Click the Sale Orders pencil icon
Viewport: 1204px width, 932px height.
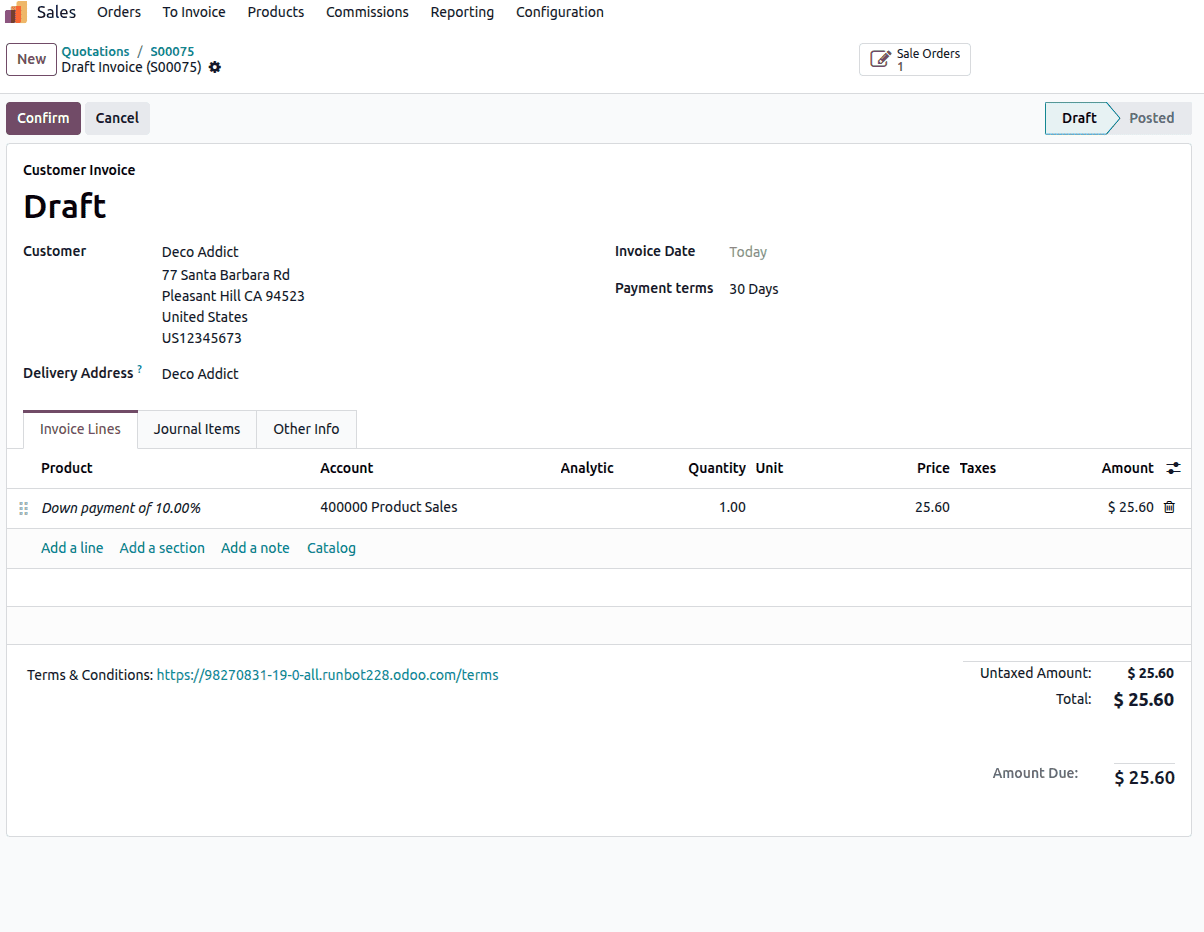click(881, 58)
